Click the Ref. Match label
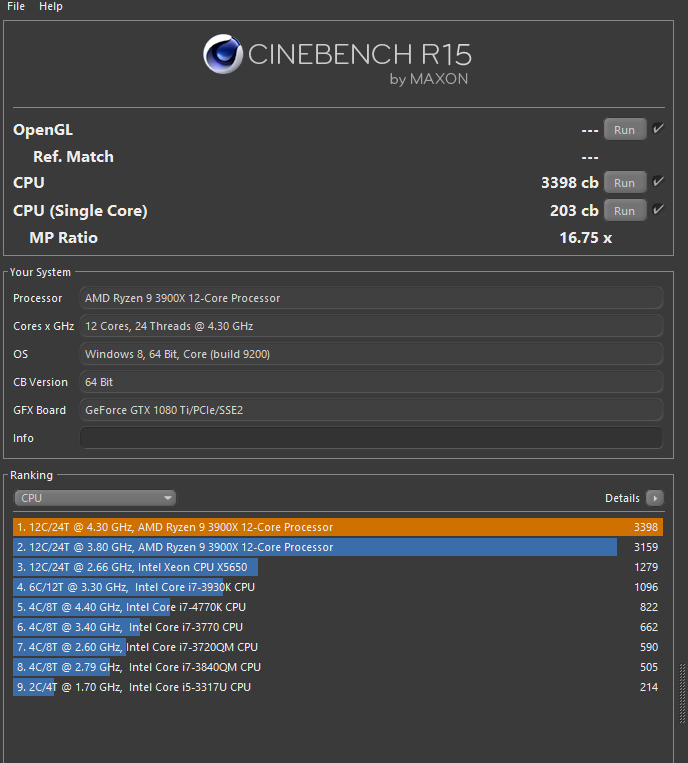This screenshot has width=688, height=763. click(73, 157)
